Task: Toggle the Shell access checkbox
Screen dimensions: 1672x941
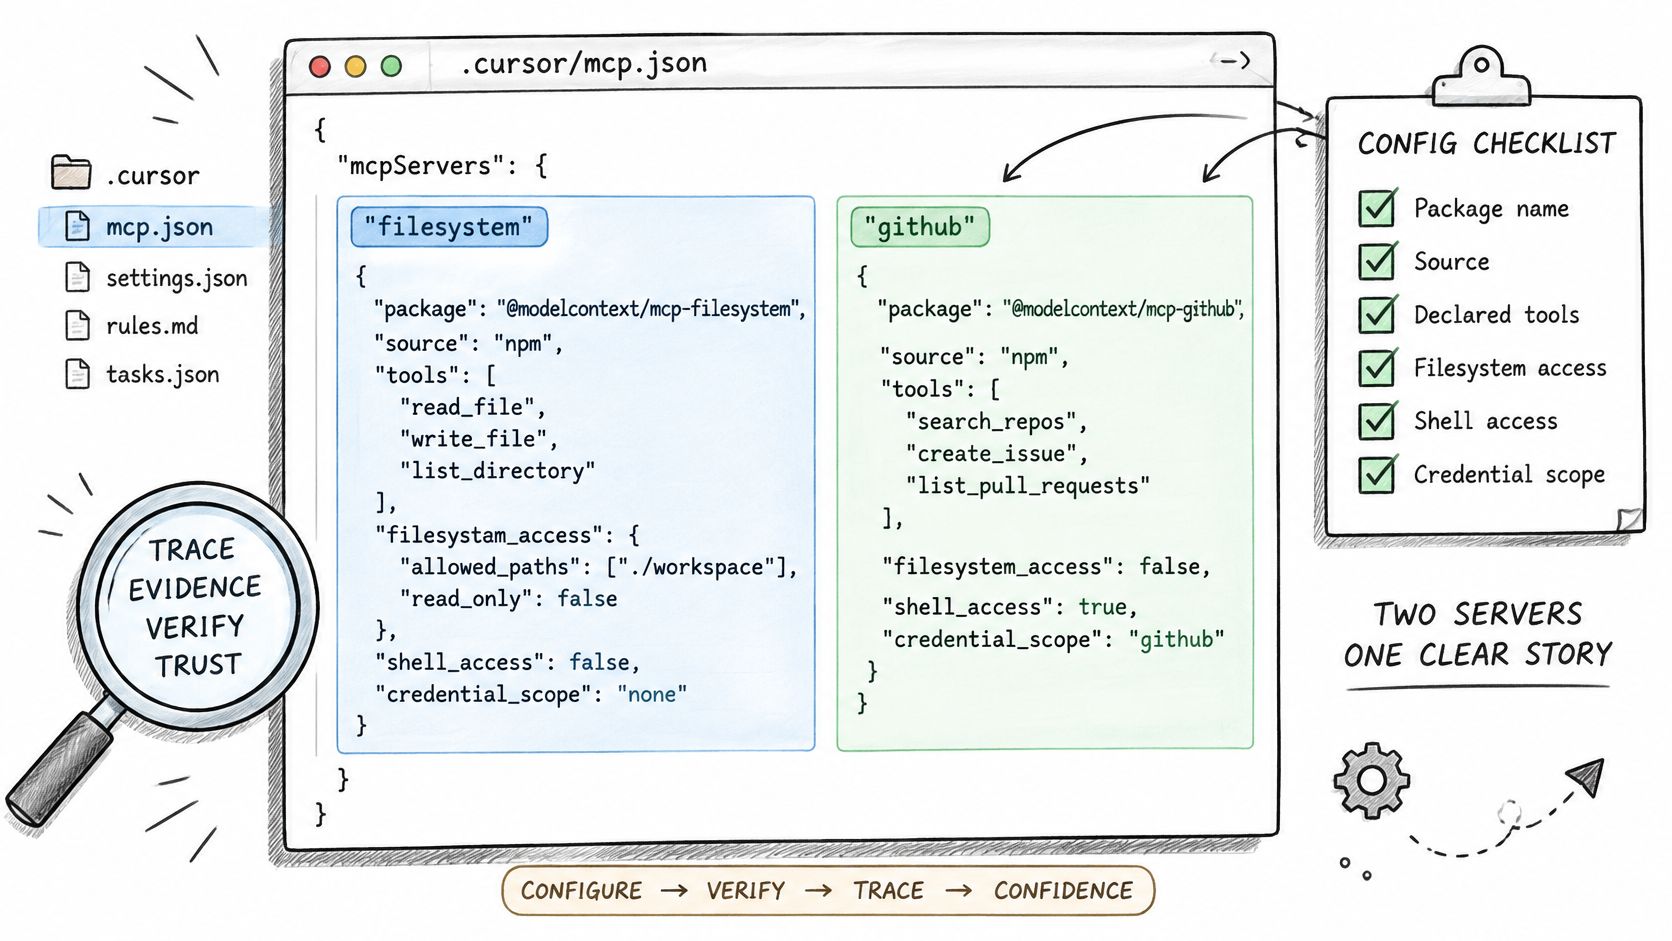Action: tap(1377, 420)
